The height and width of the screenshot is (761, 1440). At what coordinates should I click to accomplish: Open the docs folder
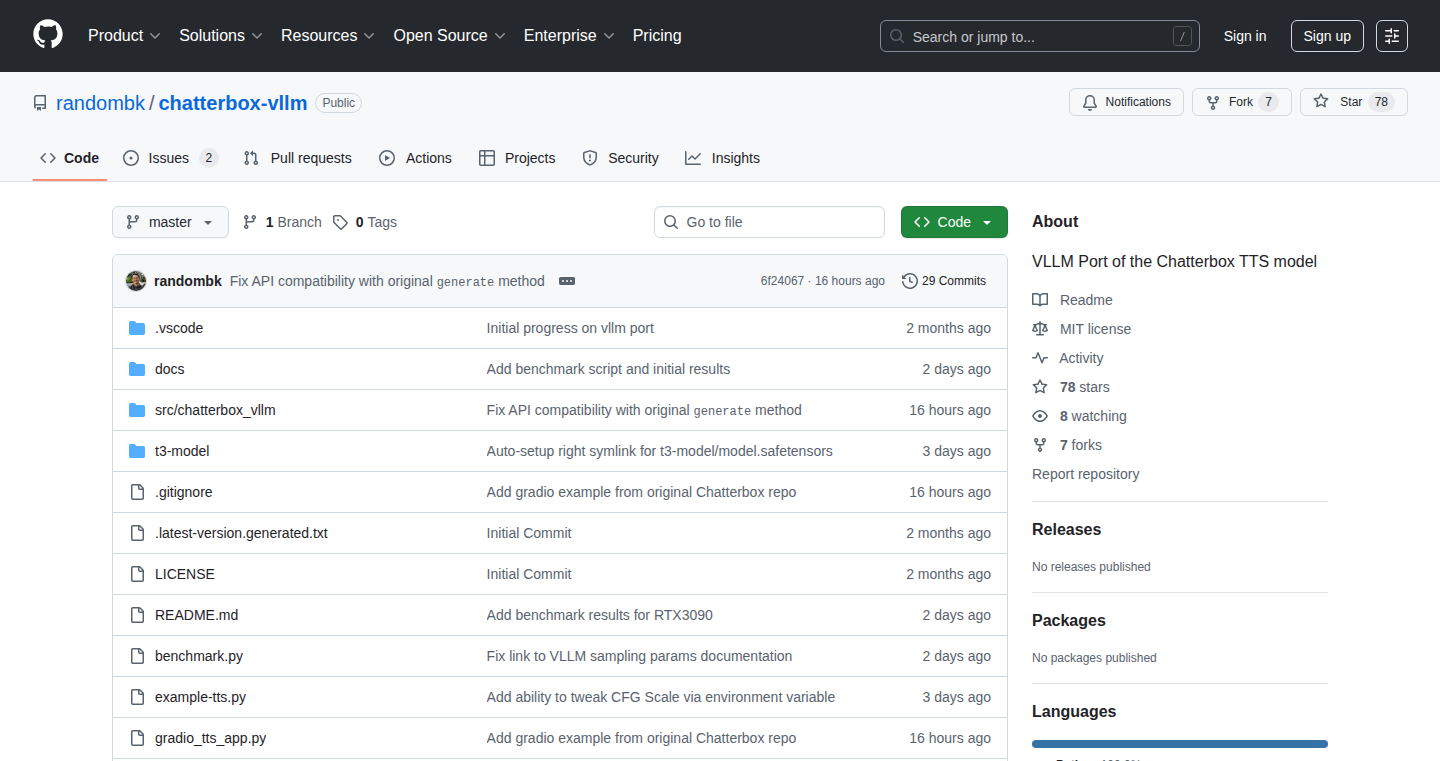tap(170, 369)
